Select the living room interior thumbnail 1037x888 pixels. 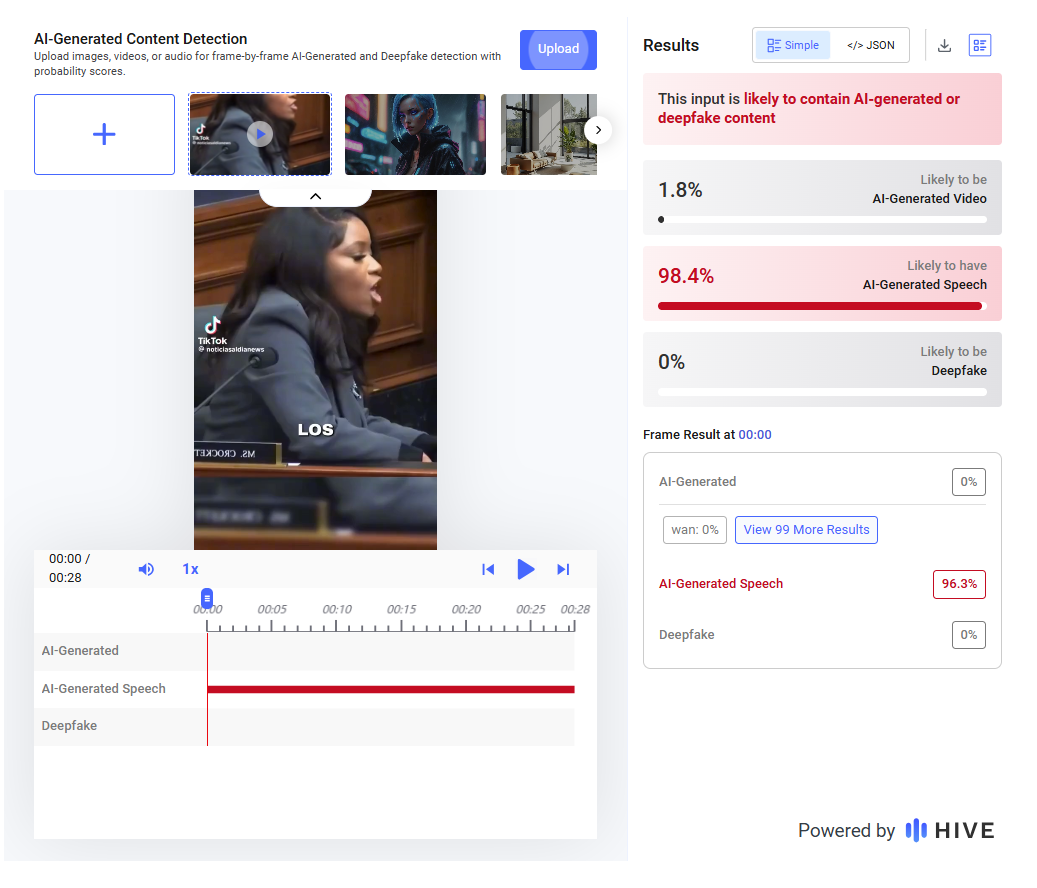(x=548, y=134)
